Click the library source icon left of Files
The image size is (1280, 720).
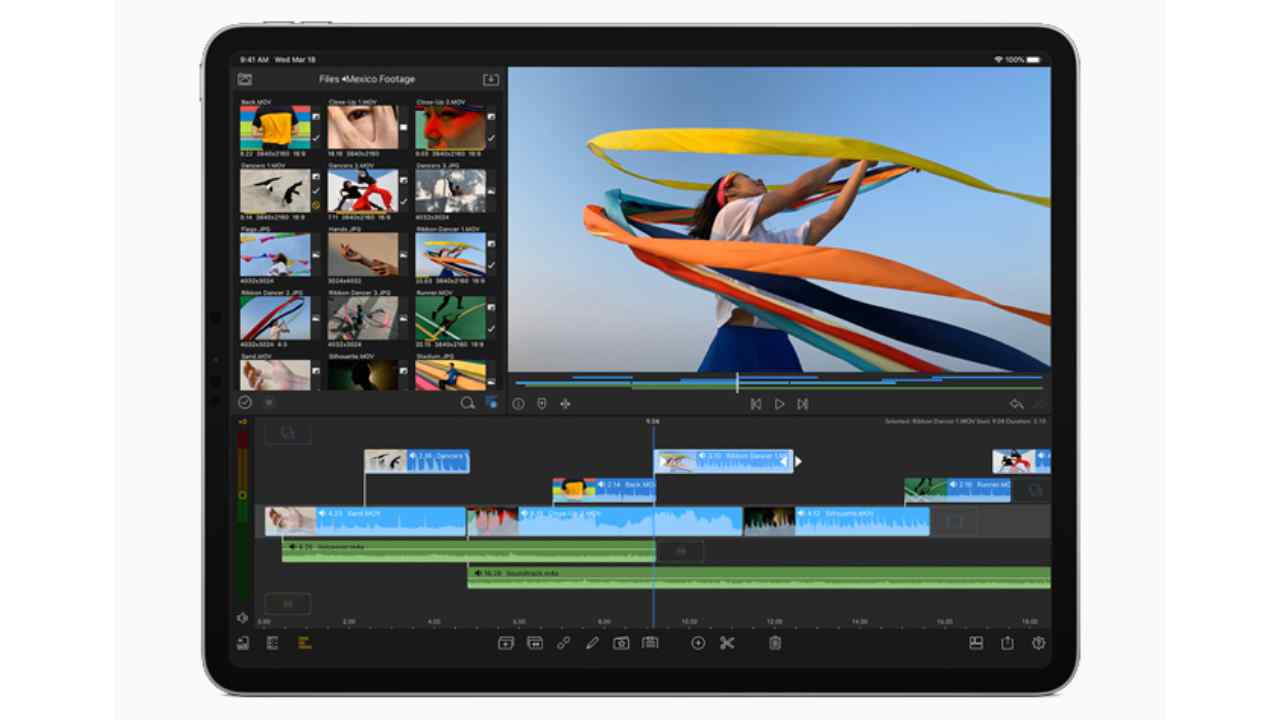(245, 79)
